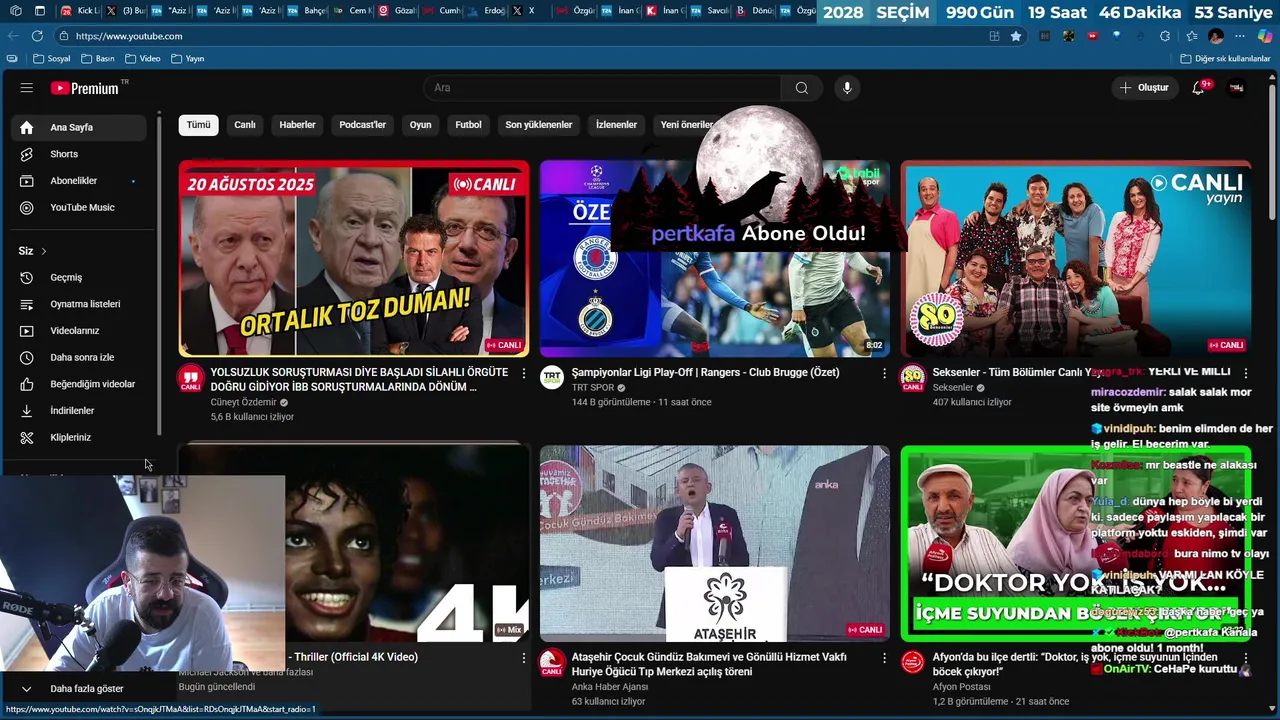This screenshot has height=720, width=1280.
Task: Open the TRT SPOR channel name link
Action: [x=593, y=387]
